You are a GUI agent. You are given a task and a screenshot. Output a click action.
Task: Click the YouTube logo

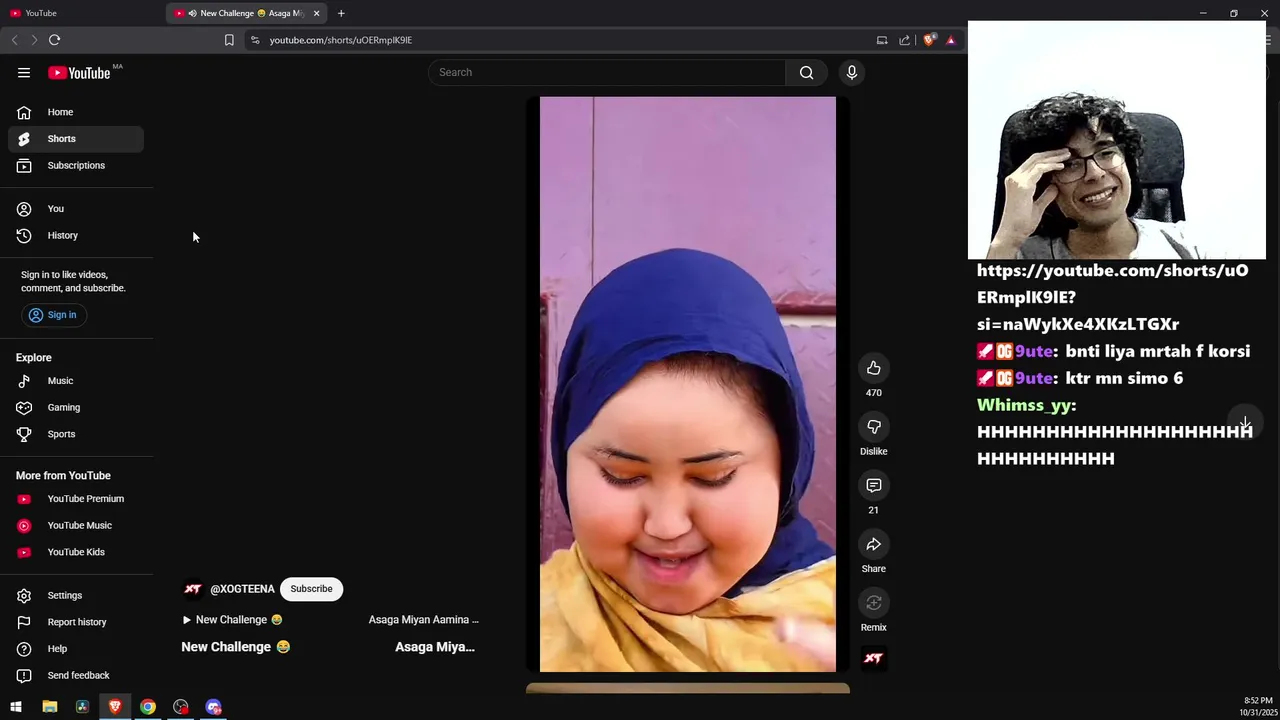coord(79,72)
